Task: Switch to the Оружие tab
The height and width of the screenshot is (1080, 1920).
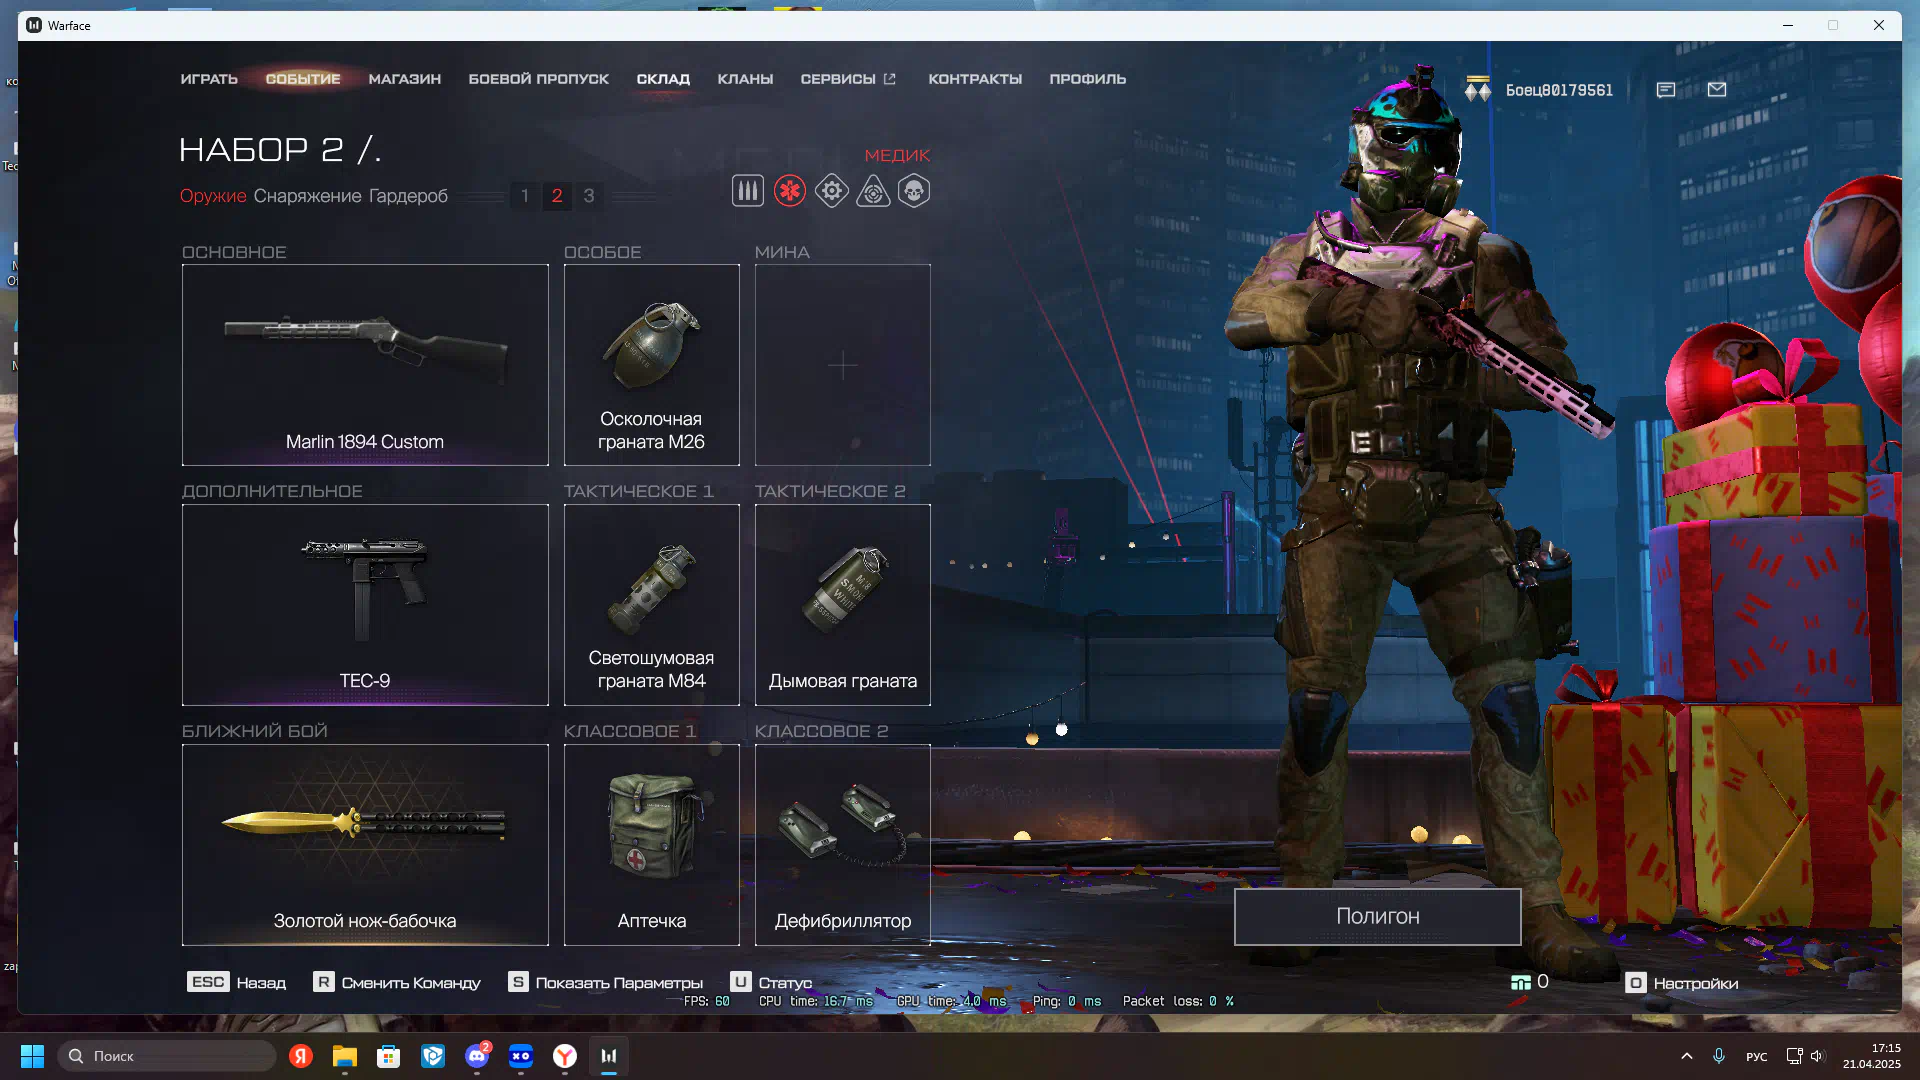Action: 213,196
